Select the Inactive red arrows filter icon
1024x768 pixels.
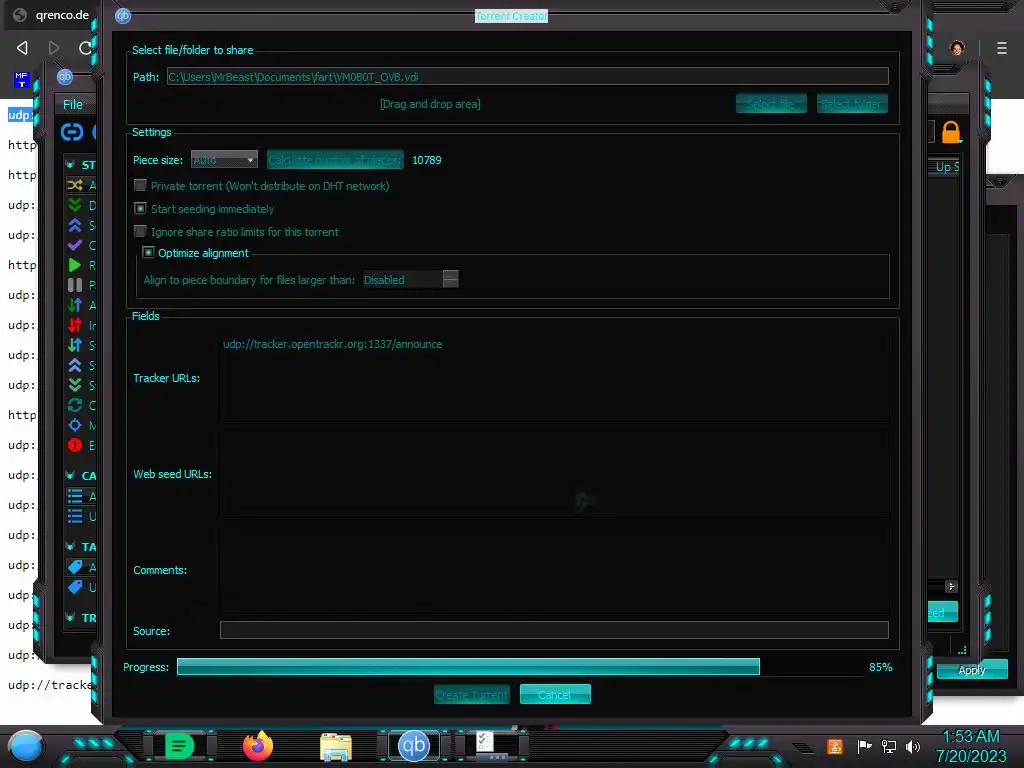(x=74, y=325)
